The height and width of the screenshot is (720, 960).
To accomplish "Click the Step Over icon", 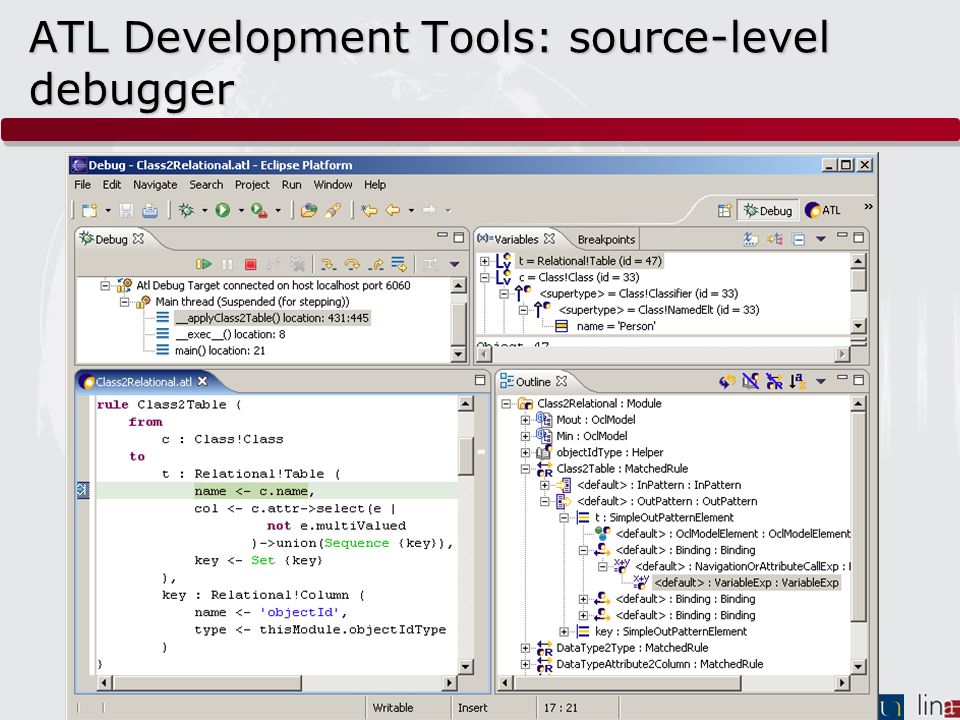I will [x=352, y=264].
